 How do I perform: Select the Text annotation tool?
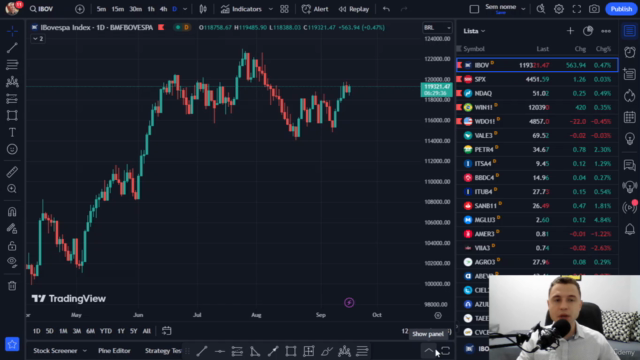tap(12, 133)
